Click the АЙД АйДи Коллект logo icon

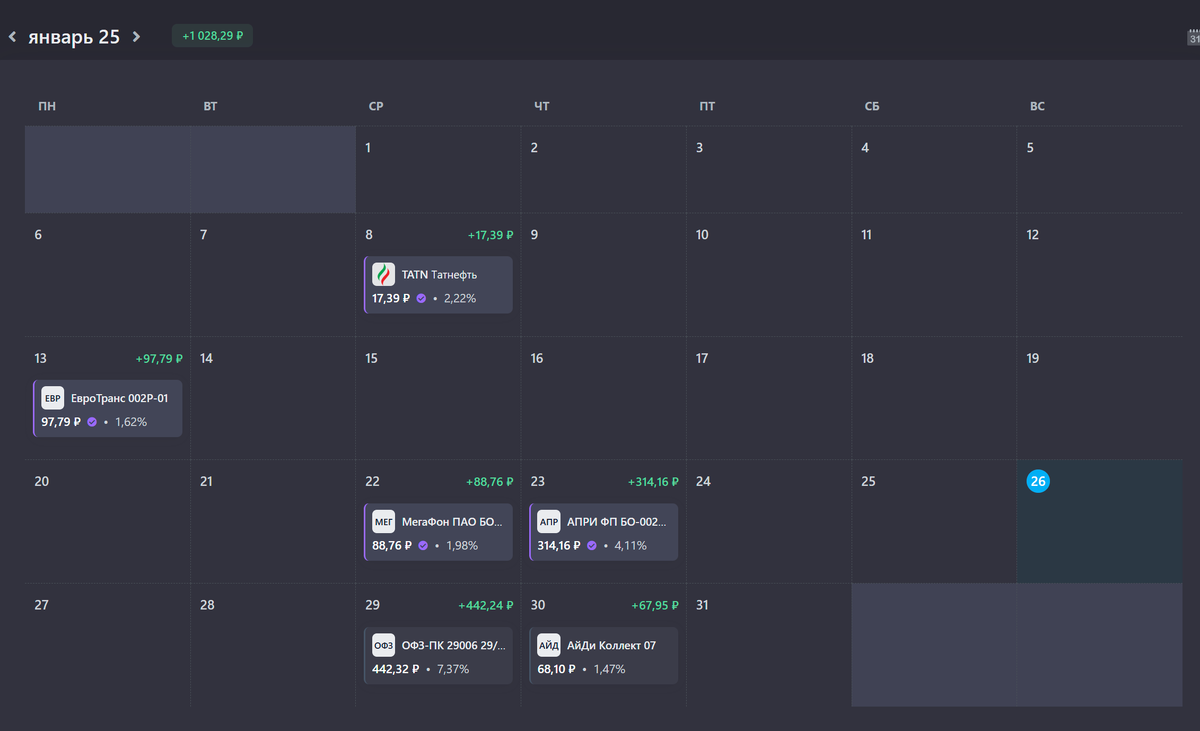(x=549, y=644)
